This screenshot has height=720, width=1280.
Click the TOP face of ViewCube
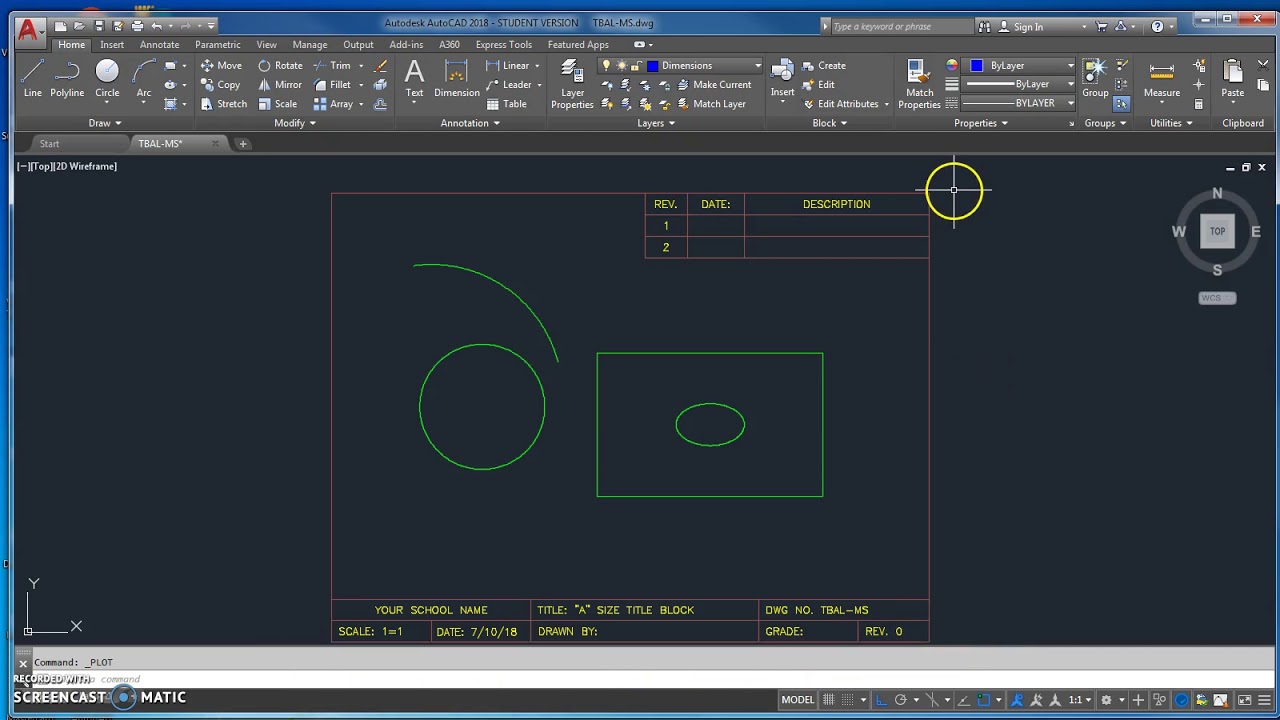click(x=1217, y=231)
